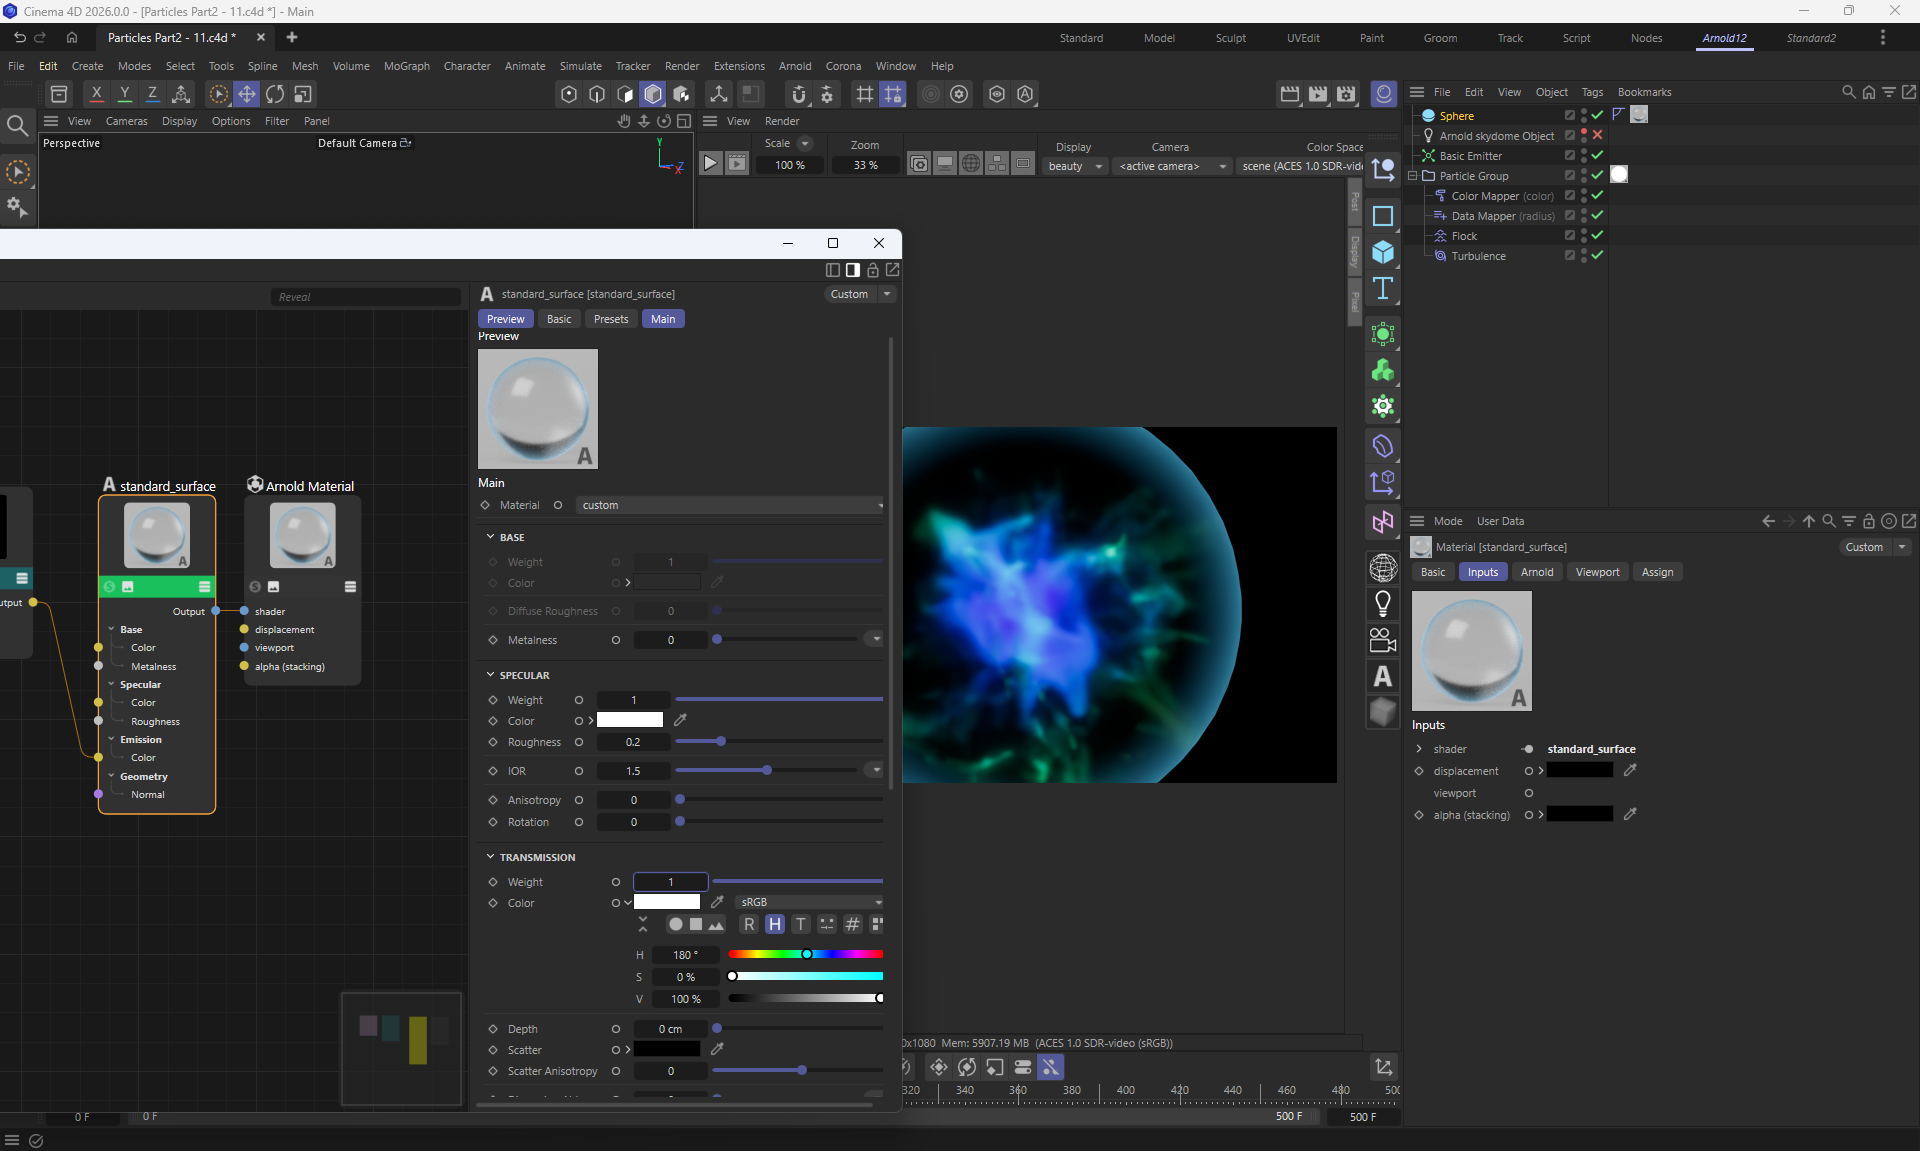This screenshot has width=1920, height=1151.
Task: Click the Specular Roughness value field
Action: point(632,742)
